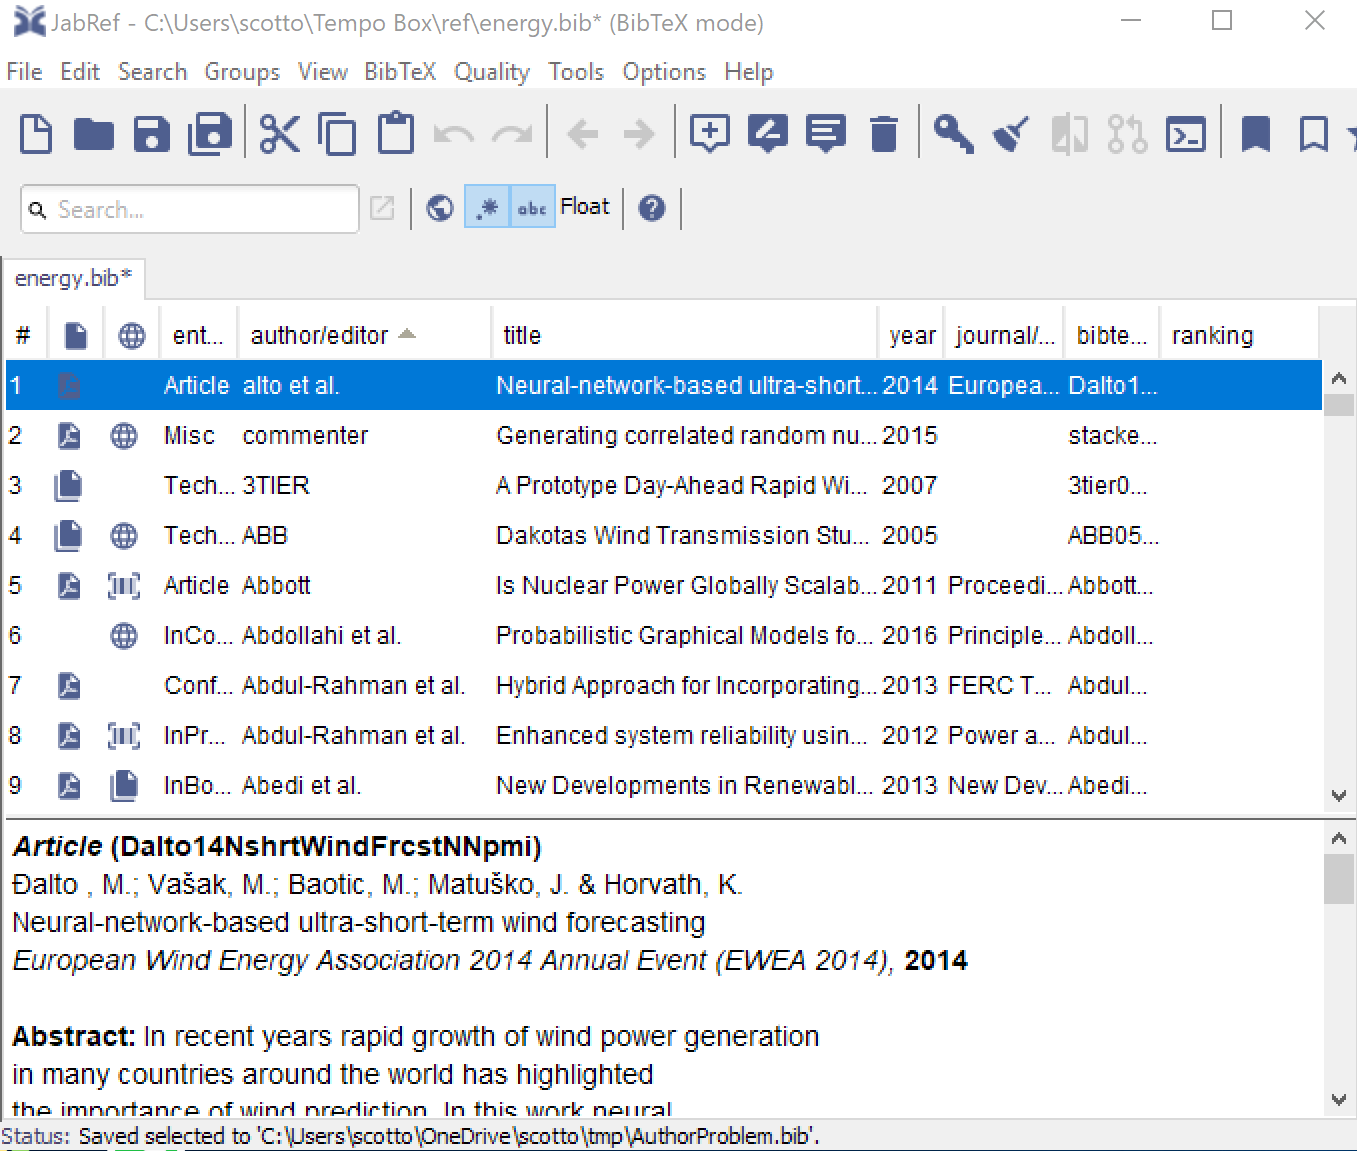Cut the selected entry with scissors
1357x1151 pixels.
tap(280, 134)
